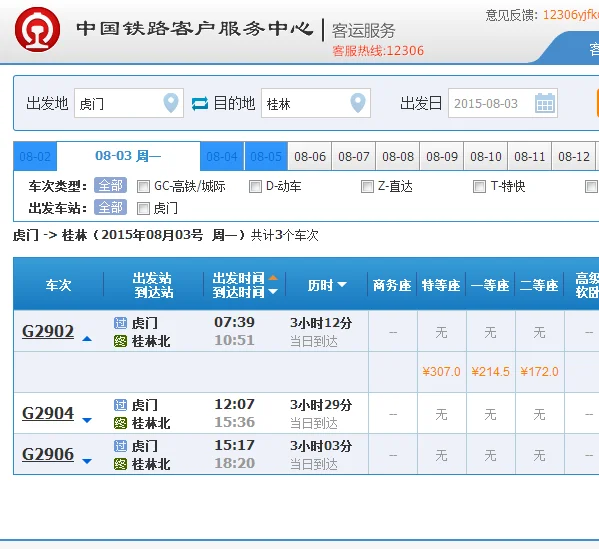Click the ¥214.5 一等座 price
Image resolution: width=599 pixels, height=549 pixels.
(490, 372)
